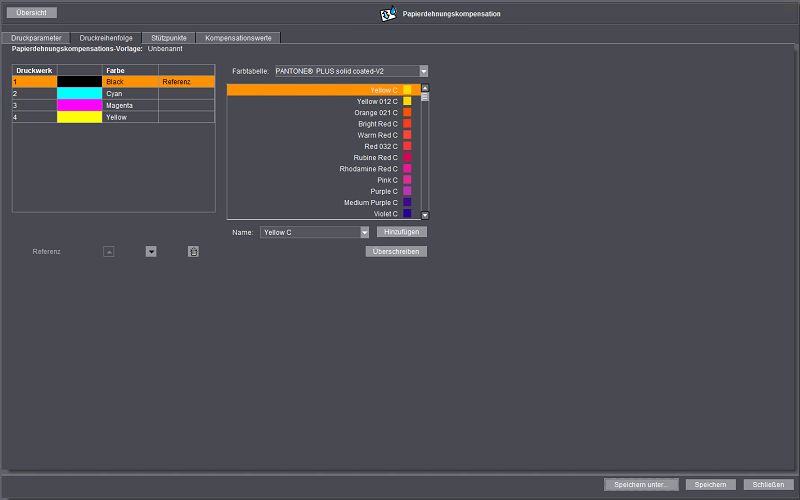Open the Stützpunkte tab
The image size is (800, 500).
[168, 37]
